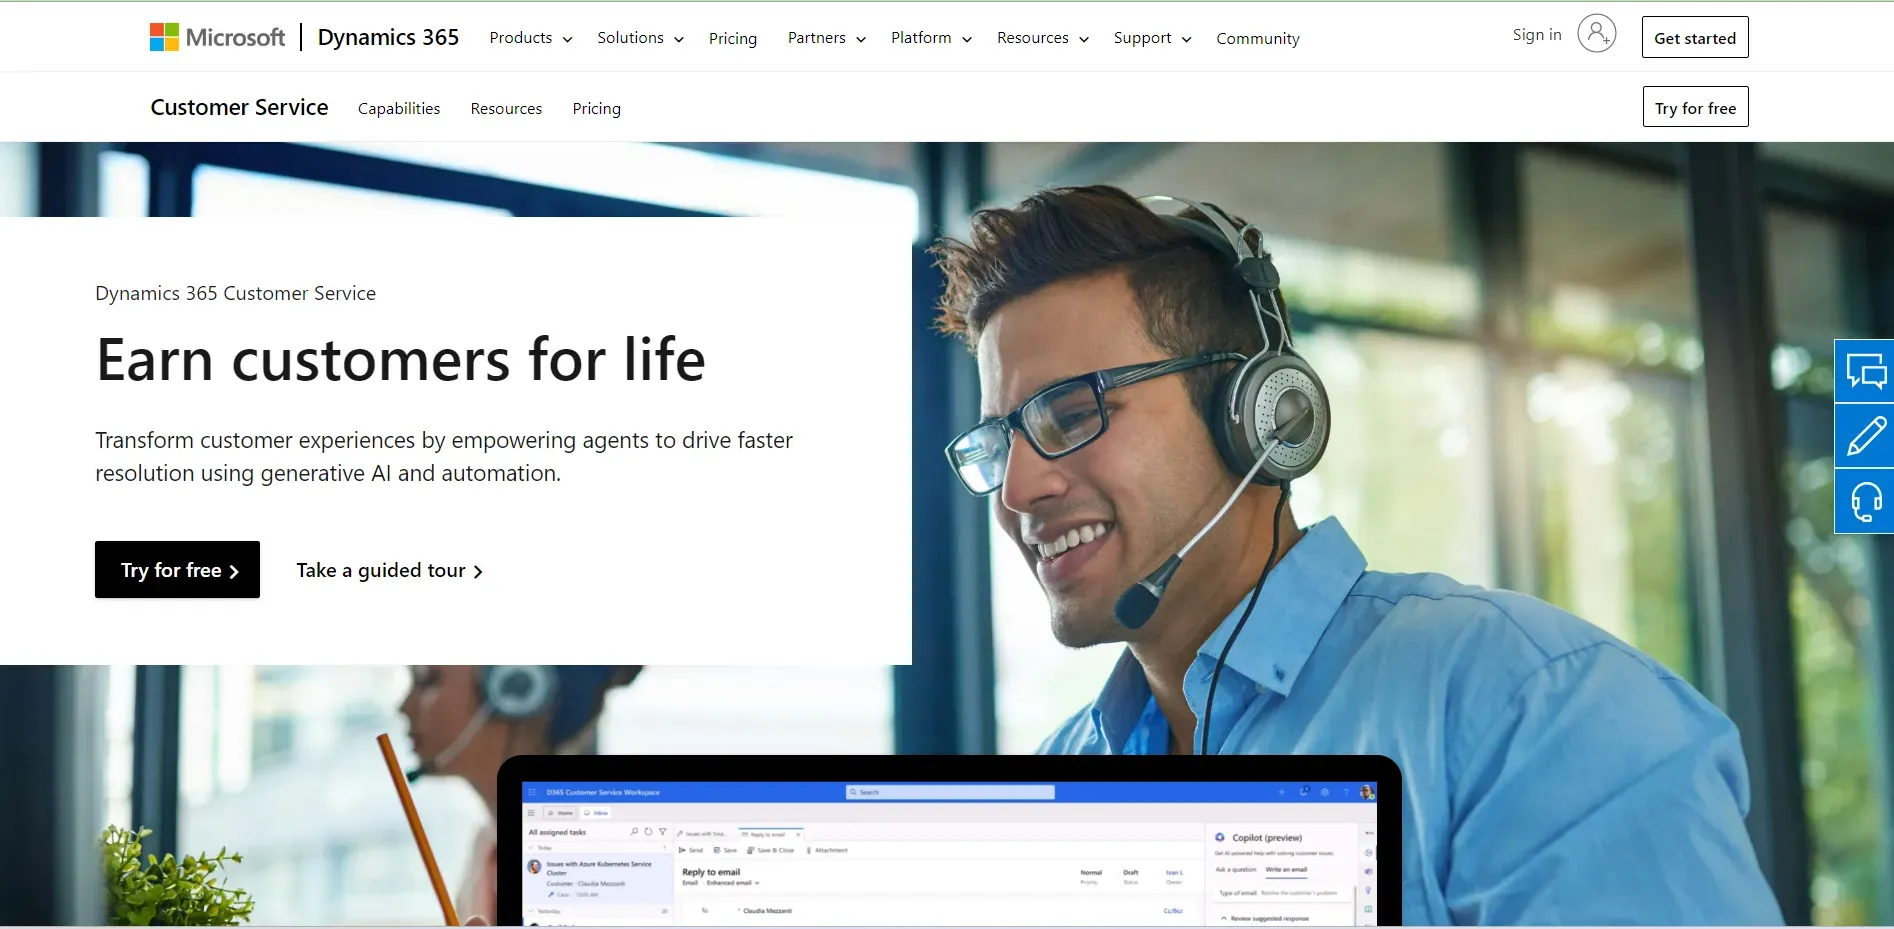Click the filter icon in All assigned tasks

[663, 832]
